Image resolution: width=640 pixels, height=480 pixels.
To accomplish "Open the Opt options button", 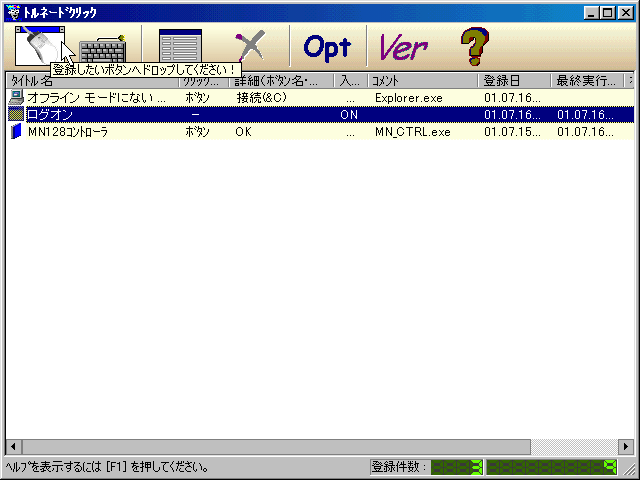I will tap(327, 47).
